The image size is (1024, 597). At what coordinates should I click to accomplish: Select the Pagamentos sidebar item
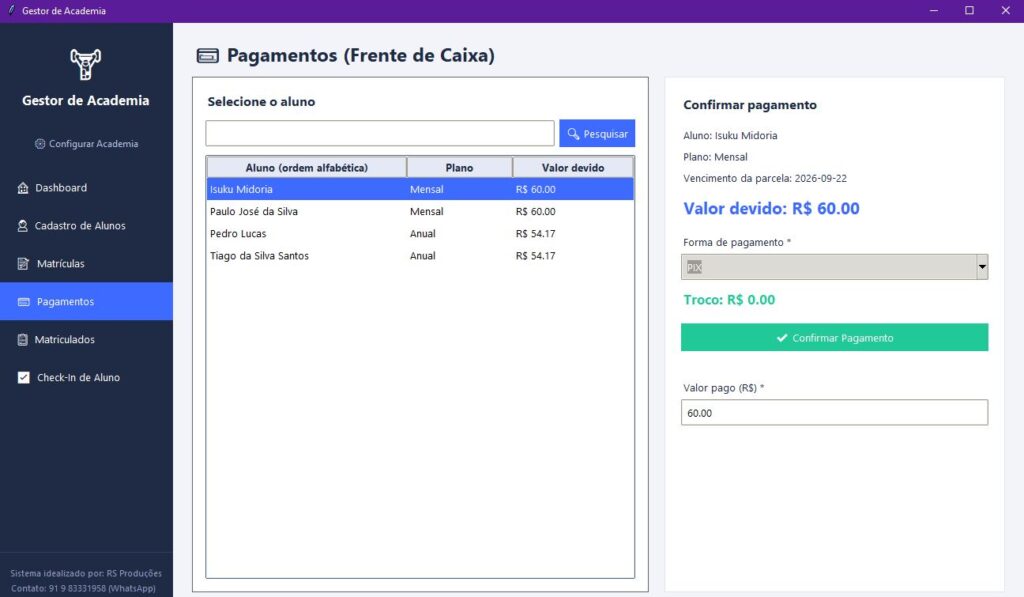click(x=86, y=302)
